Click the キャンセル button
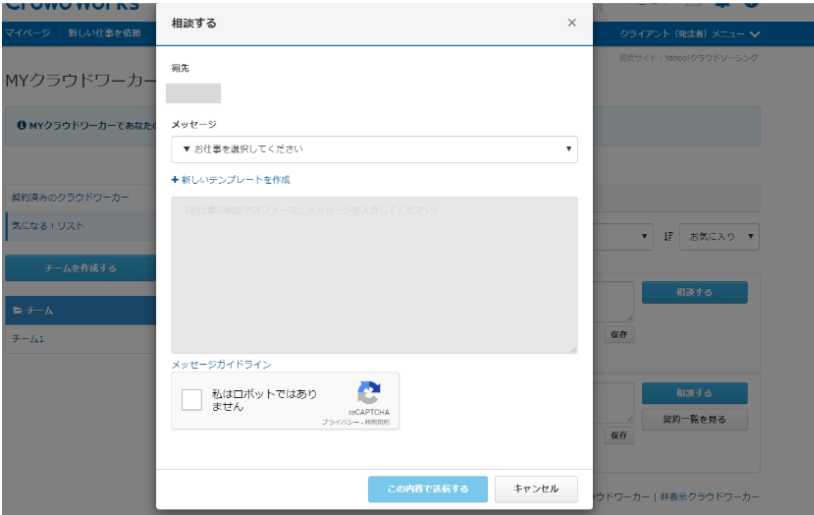814x515 pixels. 535,489
